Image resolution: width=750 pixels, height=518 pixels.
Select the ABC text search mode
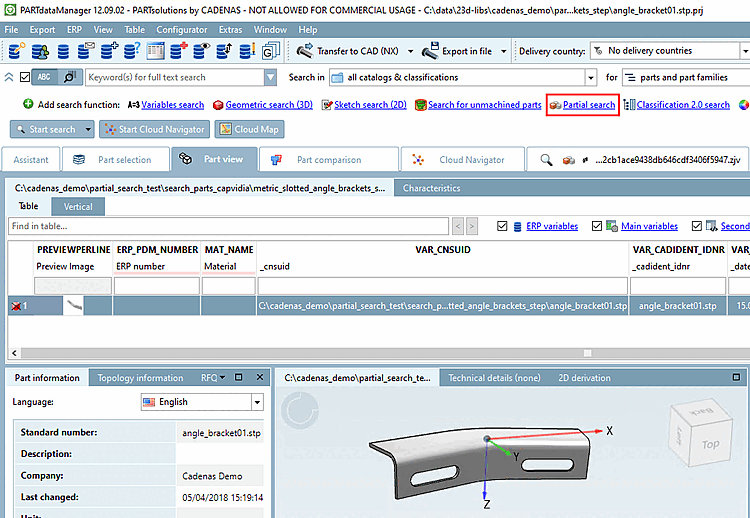[44, 77]
